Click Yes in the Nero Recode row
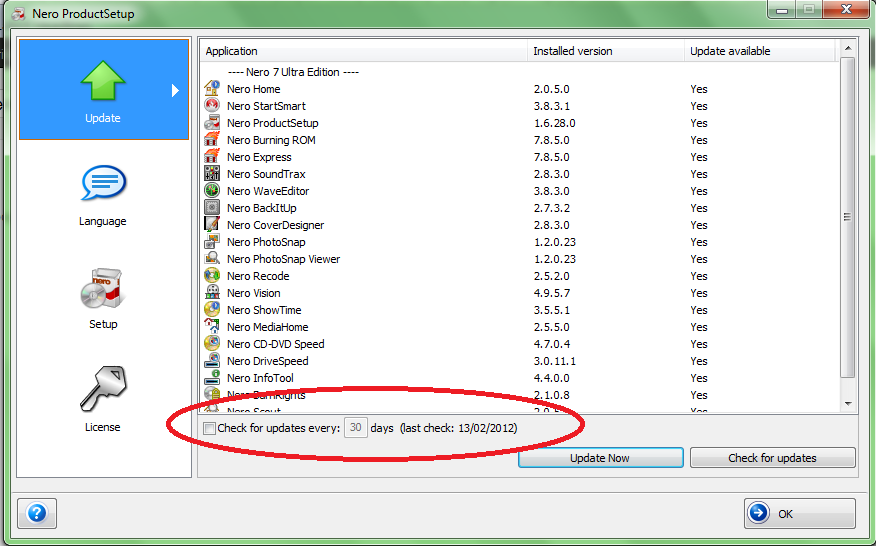This screenshot has width=876, height=546. coord(699,276)
